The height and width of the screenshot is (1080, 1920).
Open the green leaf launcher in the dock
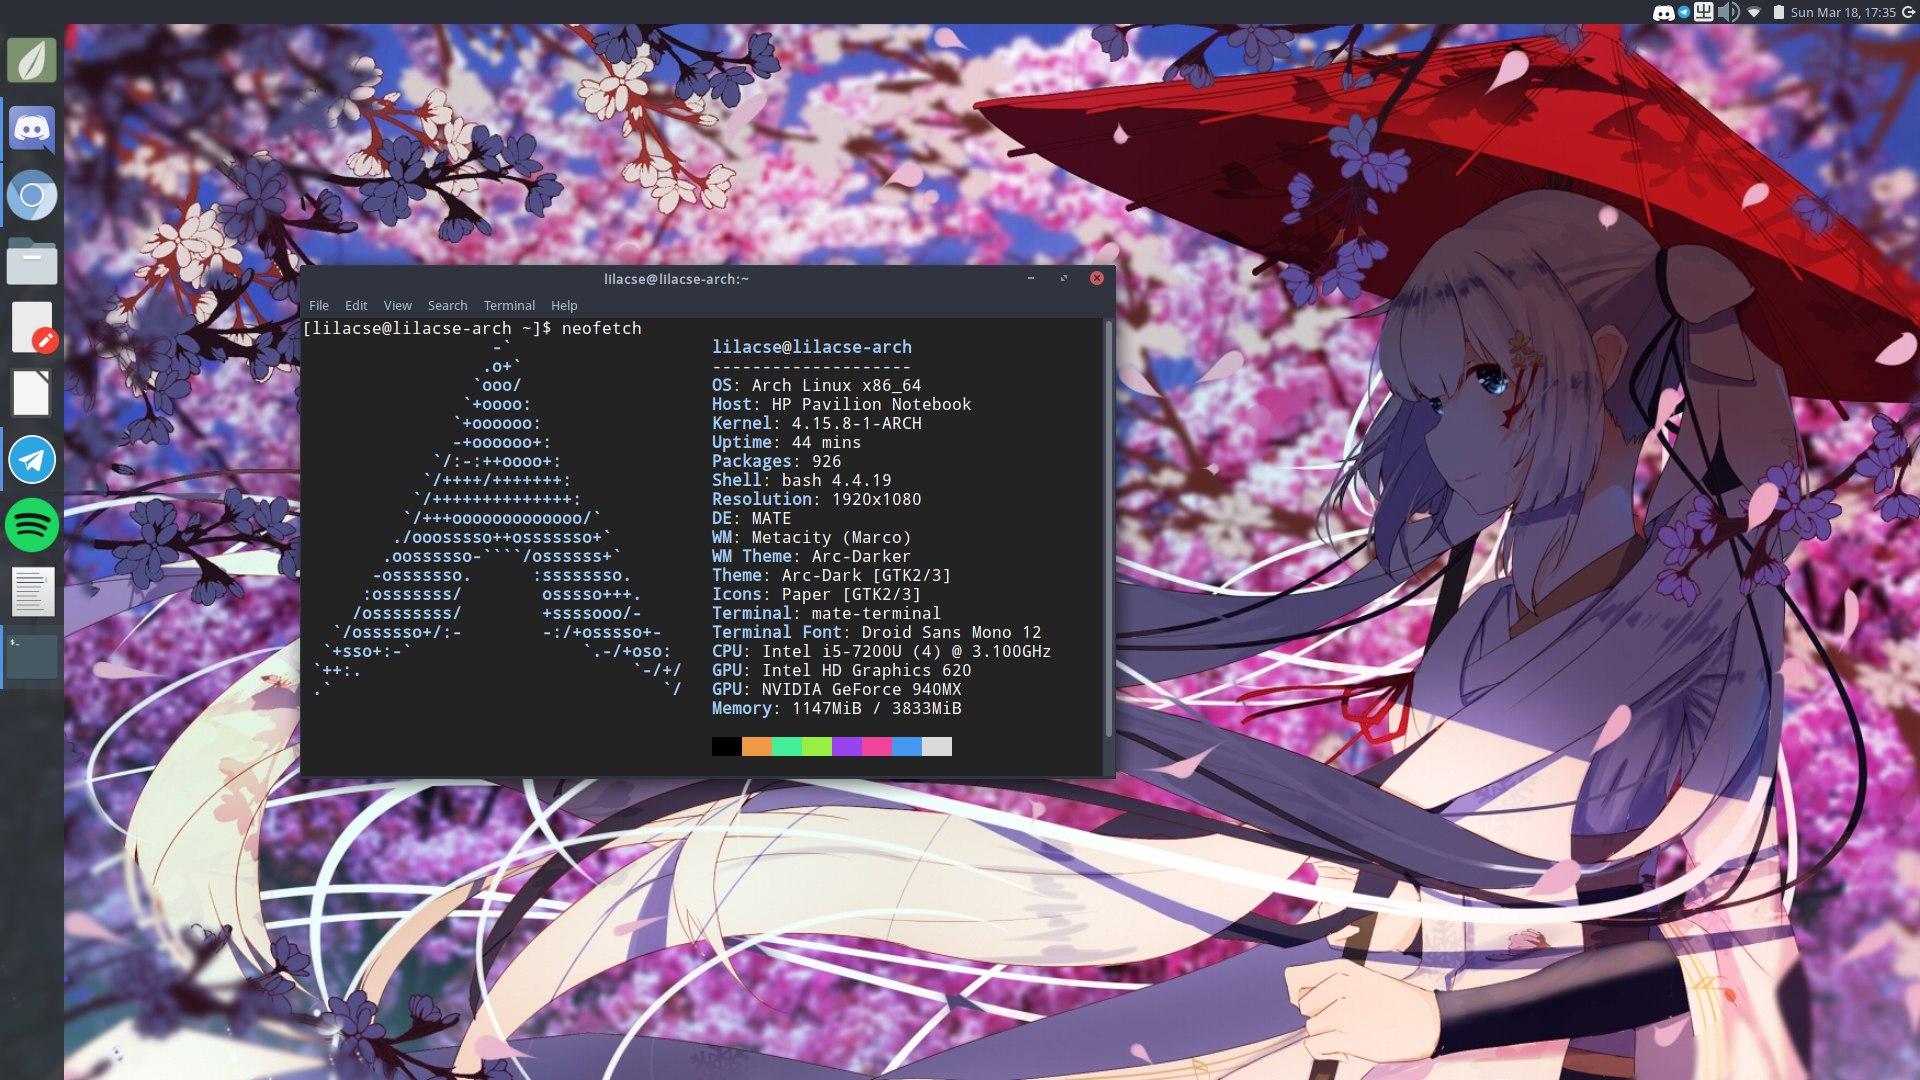coord(32,60)
